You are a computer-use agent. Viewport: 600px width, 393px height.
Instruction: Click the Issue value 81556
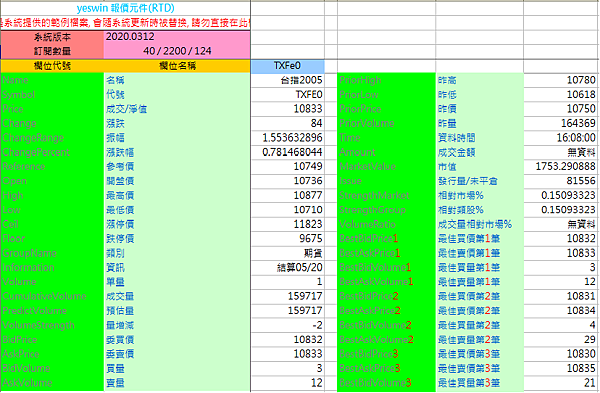pos(561,181)
